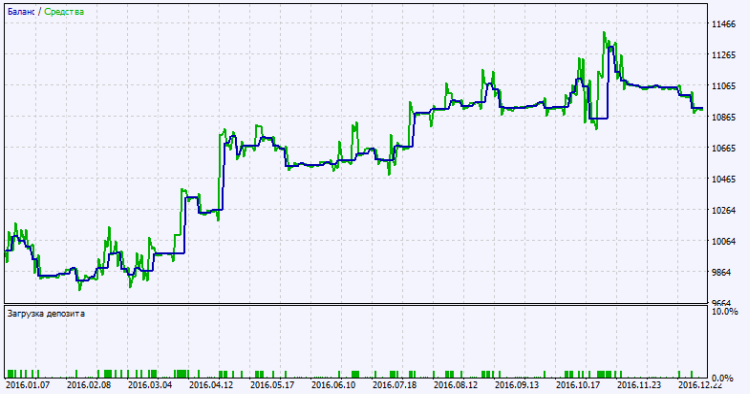
Task: Click the date label 2016.03.04
Action: (150, 385)
